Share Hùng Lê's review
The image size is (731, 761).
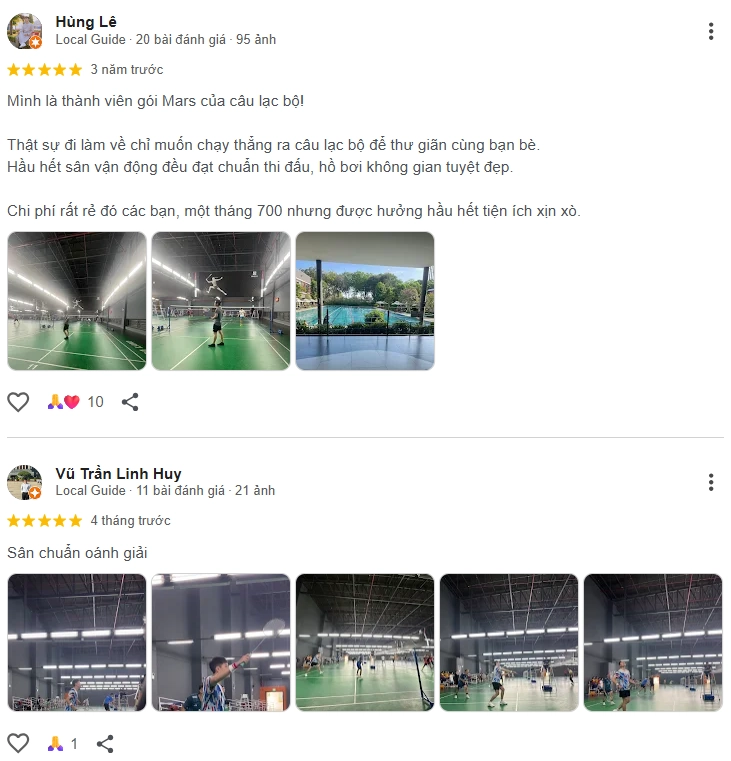point(130,402)
